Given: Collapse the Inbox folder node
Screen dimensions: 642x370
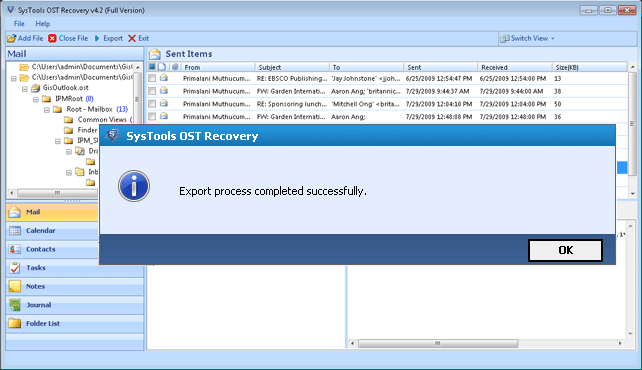Looking at the screenshot, I should tap(69, 172).
